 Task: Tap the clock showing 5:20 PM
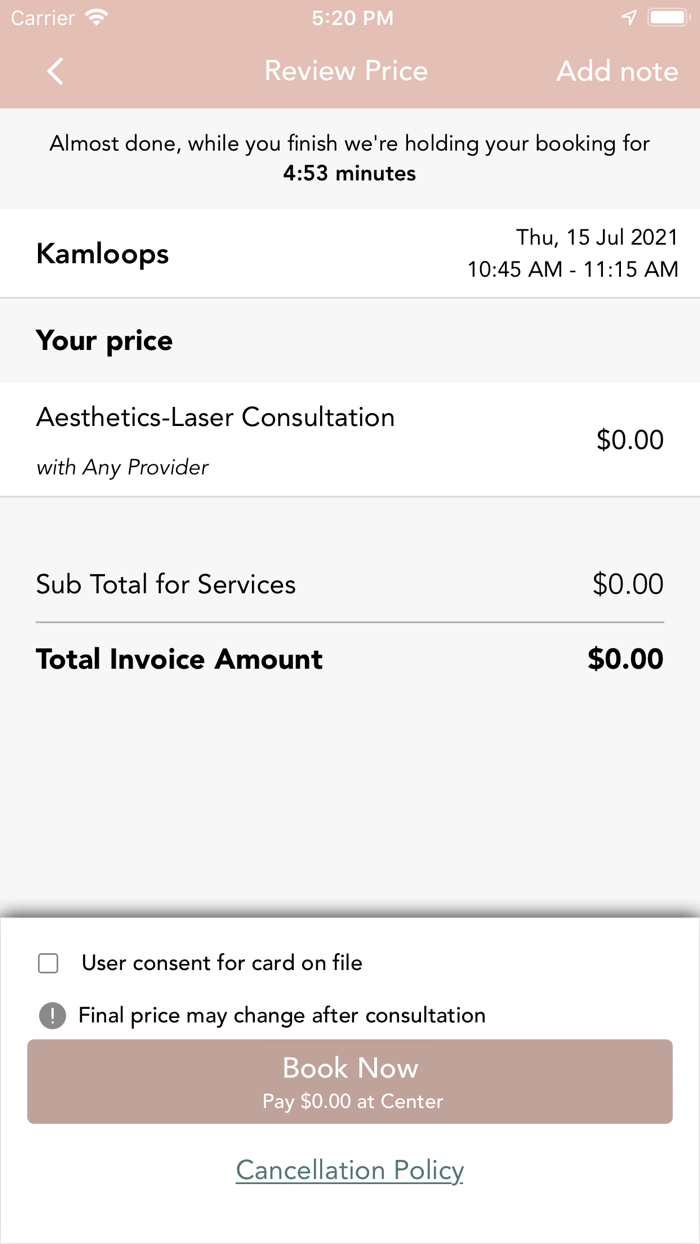(x=350, y=16)
